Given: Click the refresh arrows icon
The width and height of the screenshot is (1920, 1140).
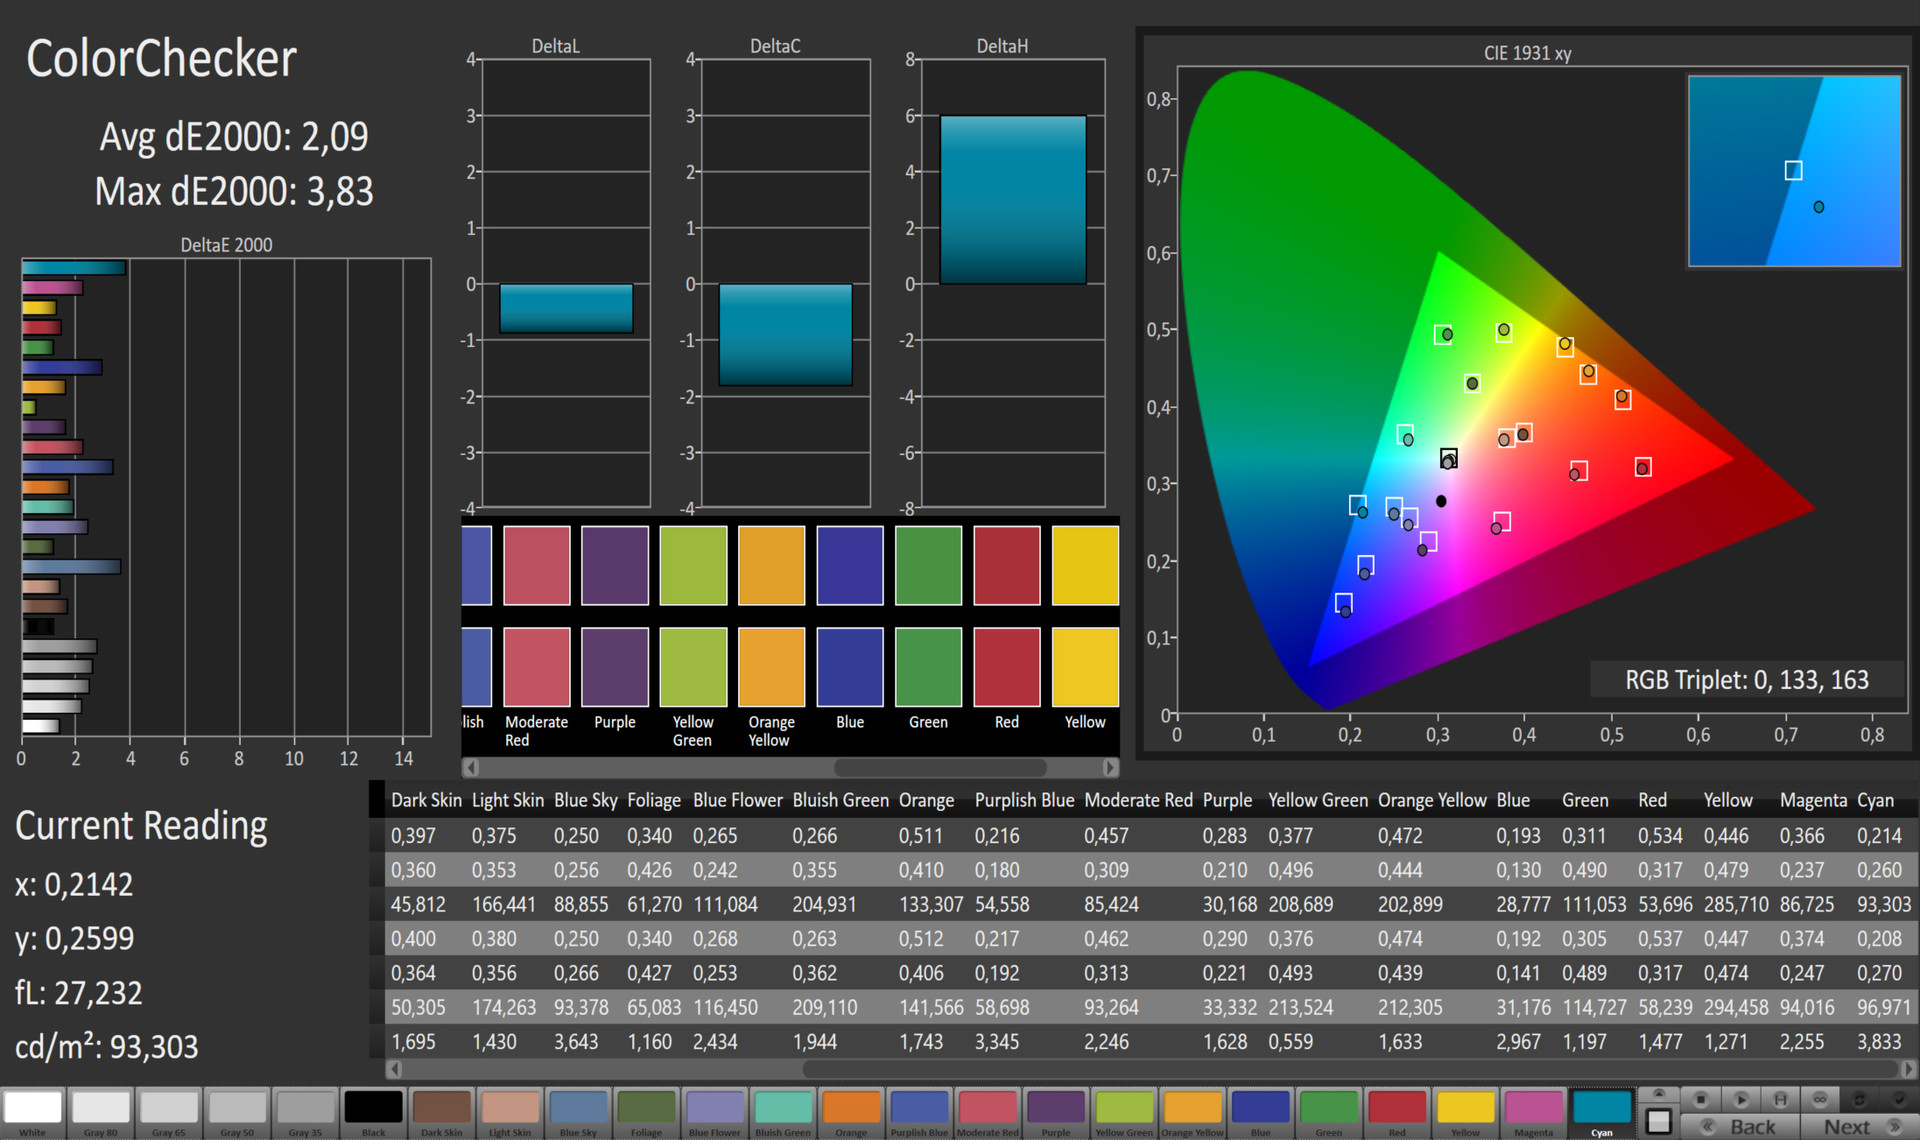Looking at the screenshot, I should pyautogui.click(x=1859, y=1099).
